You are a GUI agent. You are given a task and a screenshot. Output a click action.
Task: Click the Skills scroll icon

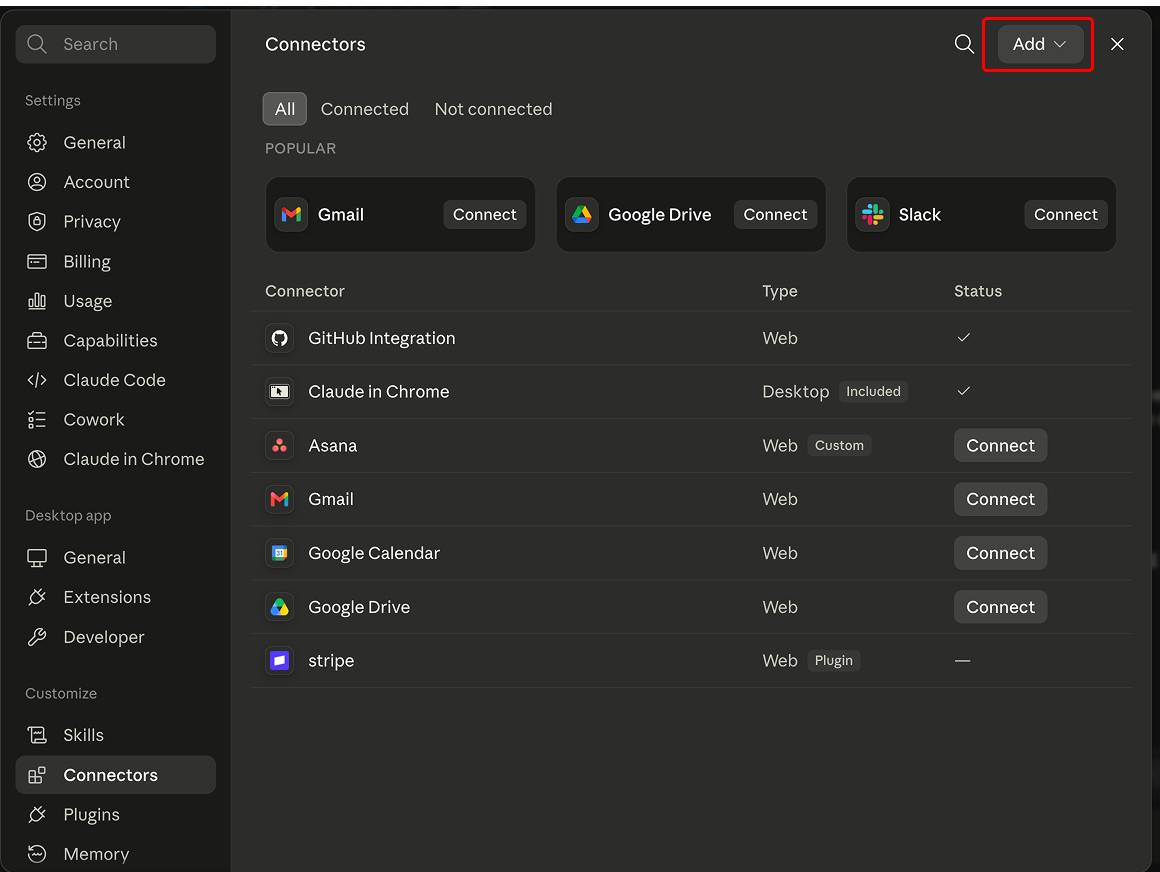coord(37,735)
